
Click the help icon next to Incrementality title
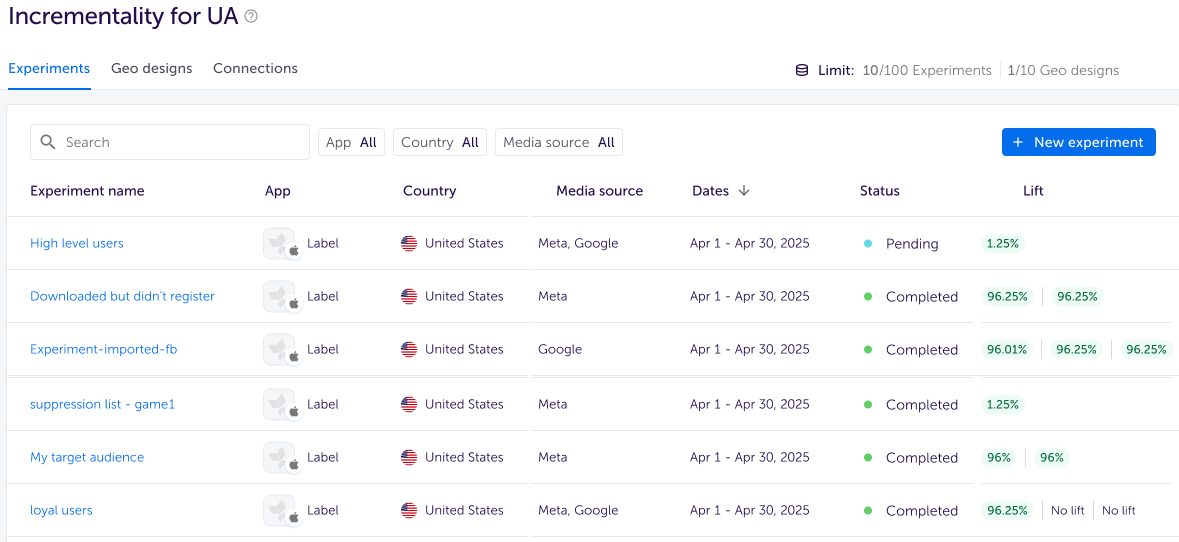click(251, 16)
